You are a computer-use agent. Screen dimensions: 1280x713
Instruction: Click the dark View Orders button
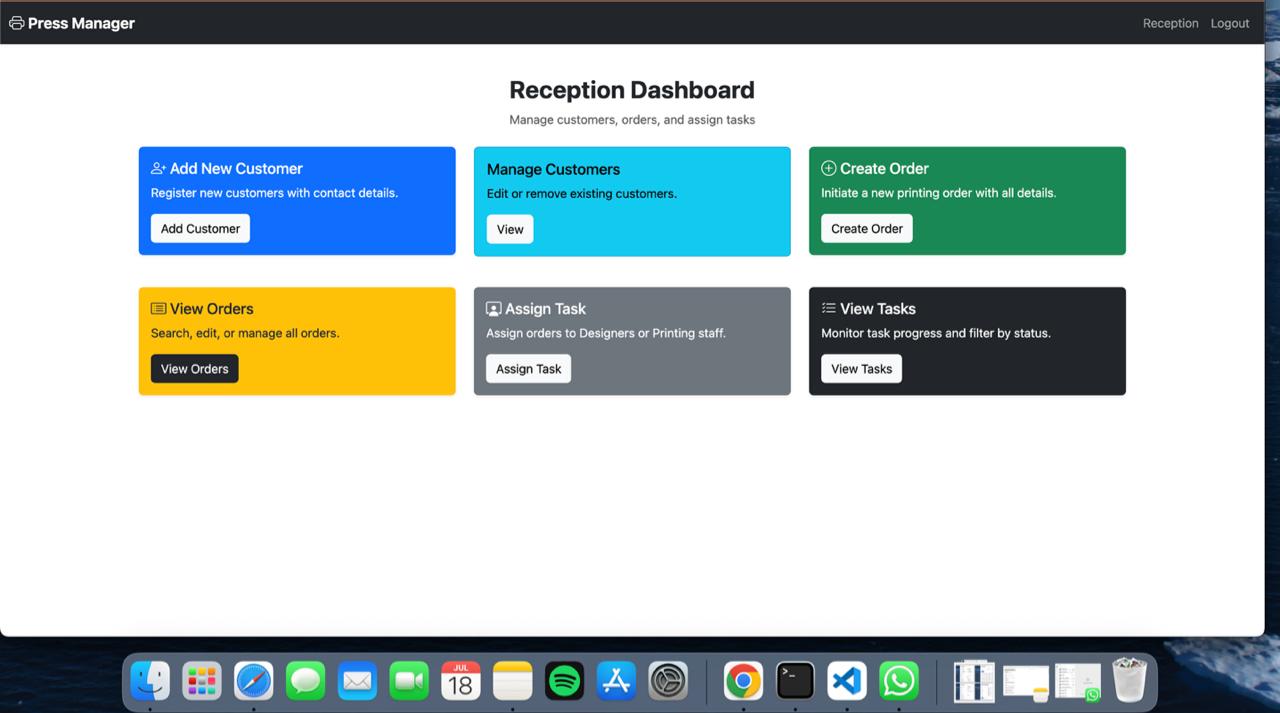coord(195,368)
